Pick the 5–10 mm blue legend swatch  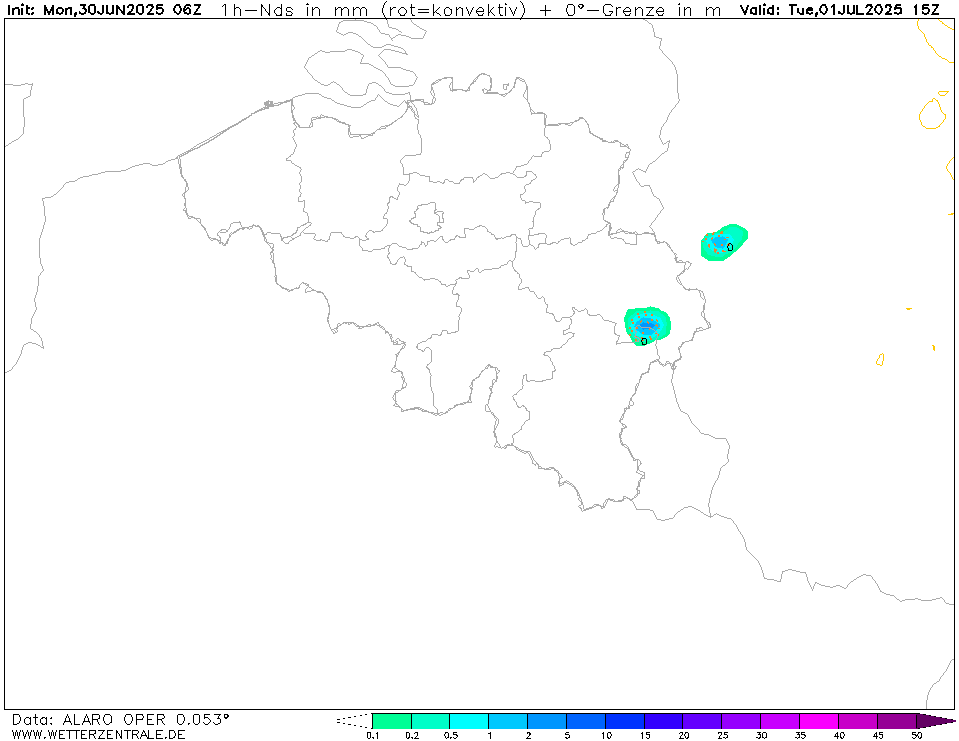[585, 721]
